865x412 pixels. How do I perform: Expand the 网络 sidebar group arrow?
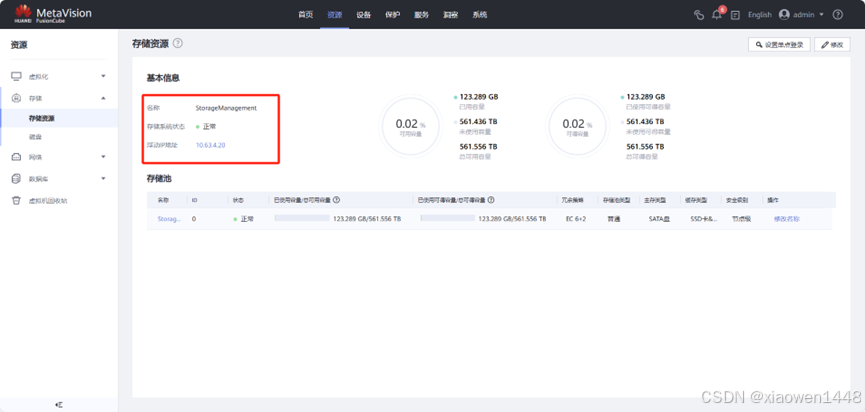click(x=103, y=157)
